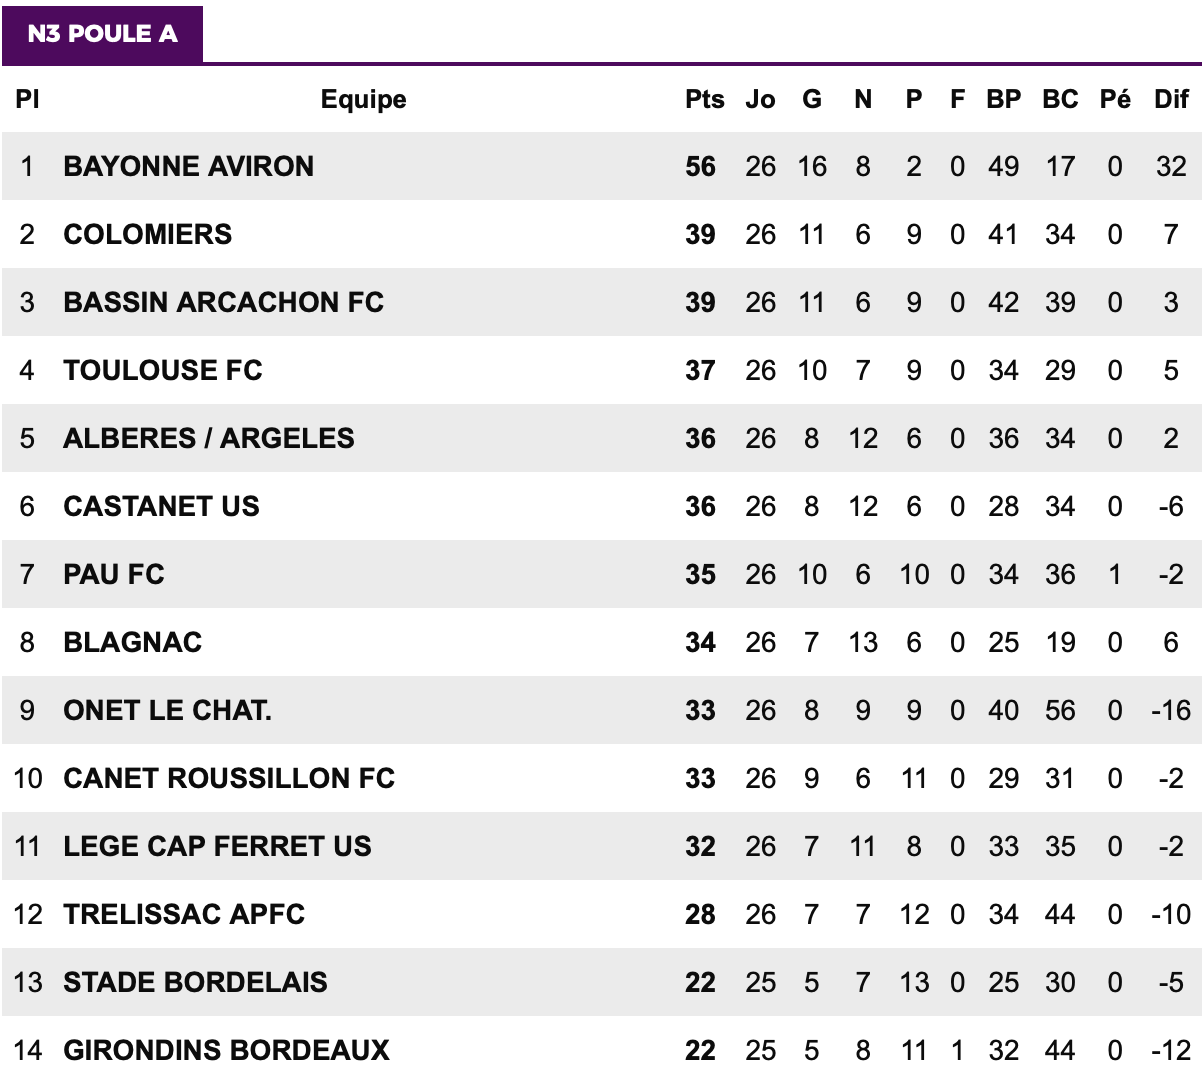
Task: Choose PAU FC in the table
Action: coord(113,574)
